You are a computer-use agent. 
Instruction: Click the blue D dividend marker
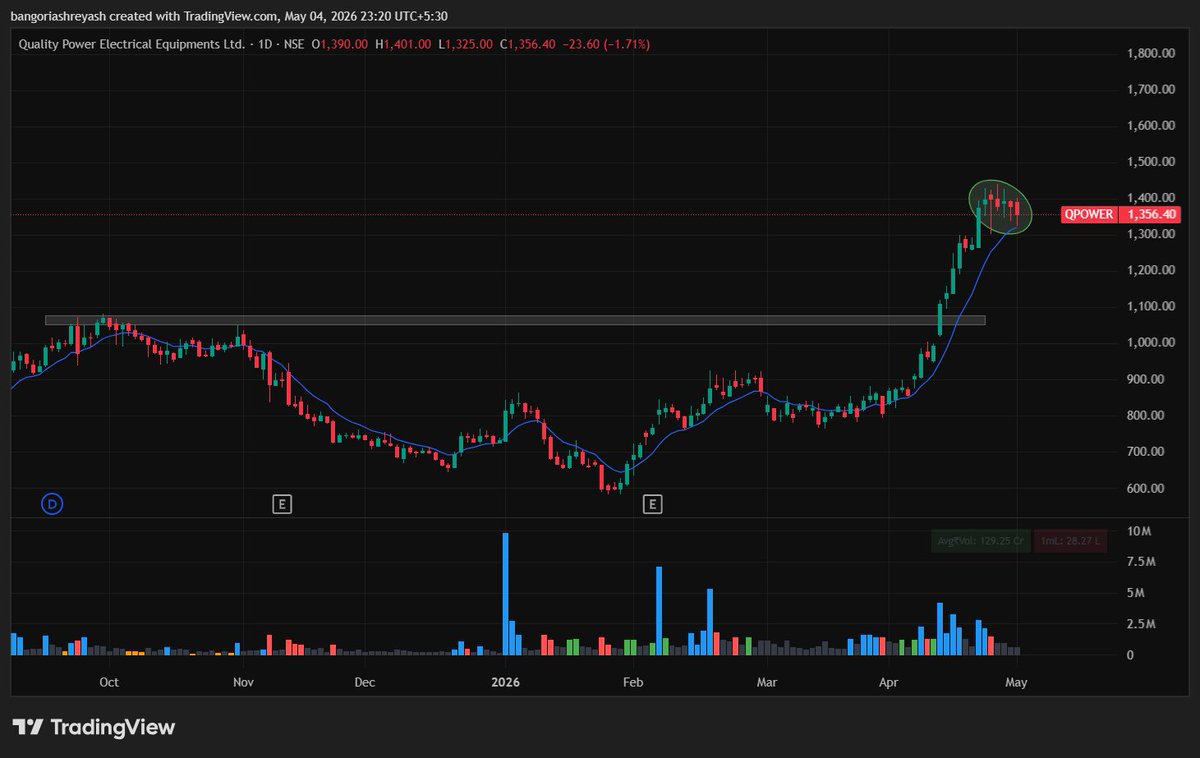tap(52, 504)
